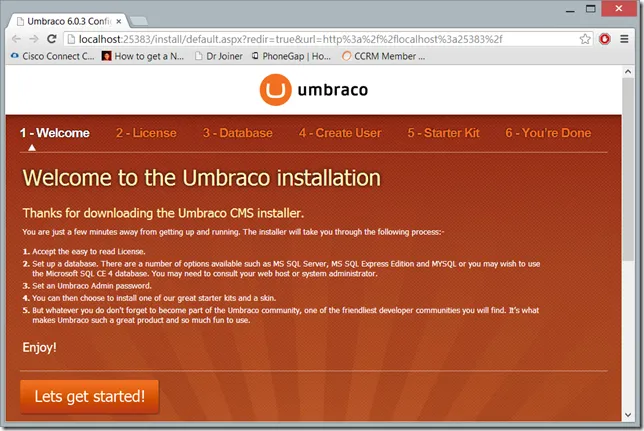The image size is (644, 431).
Task: Click the browser forward arrow
Action: [x=34, y=39]
